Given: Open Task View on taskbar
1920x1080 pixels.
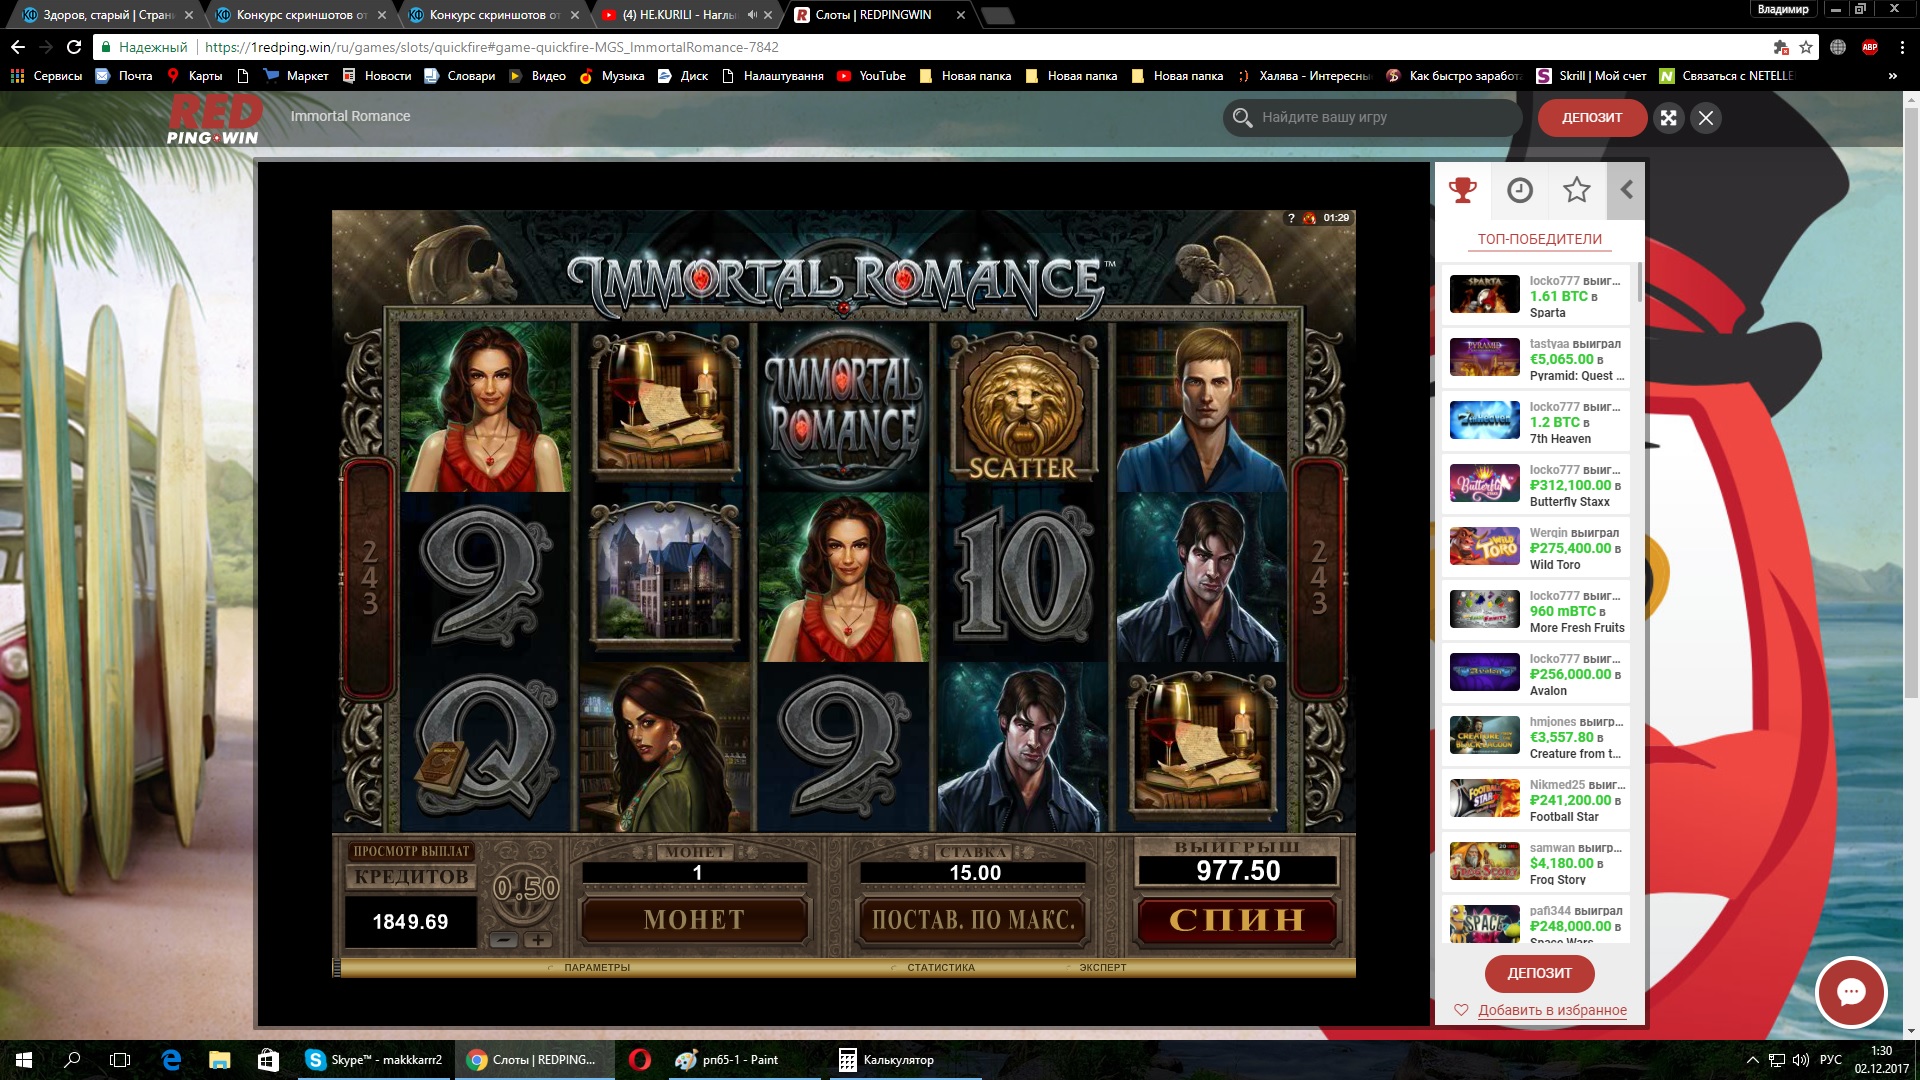Looking at the screenshot, I should tap(120, 1060).
